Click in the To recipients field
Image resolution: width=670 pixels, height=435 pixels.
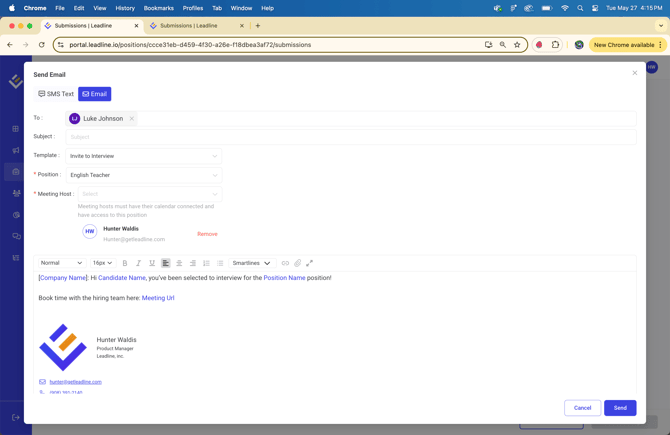pos(351,118)
